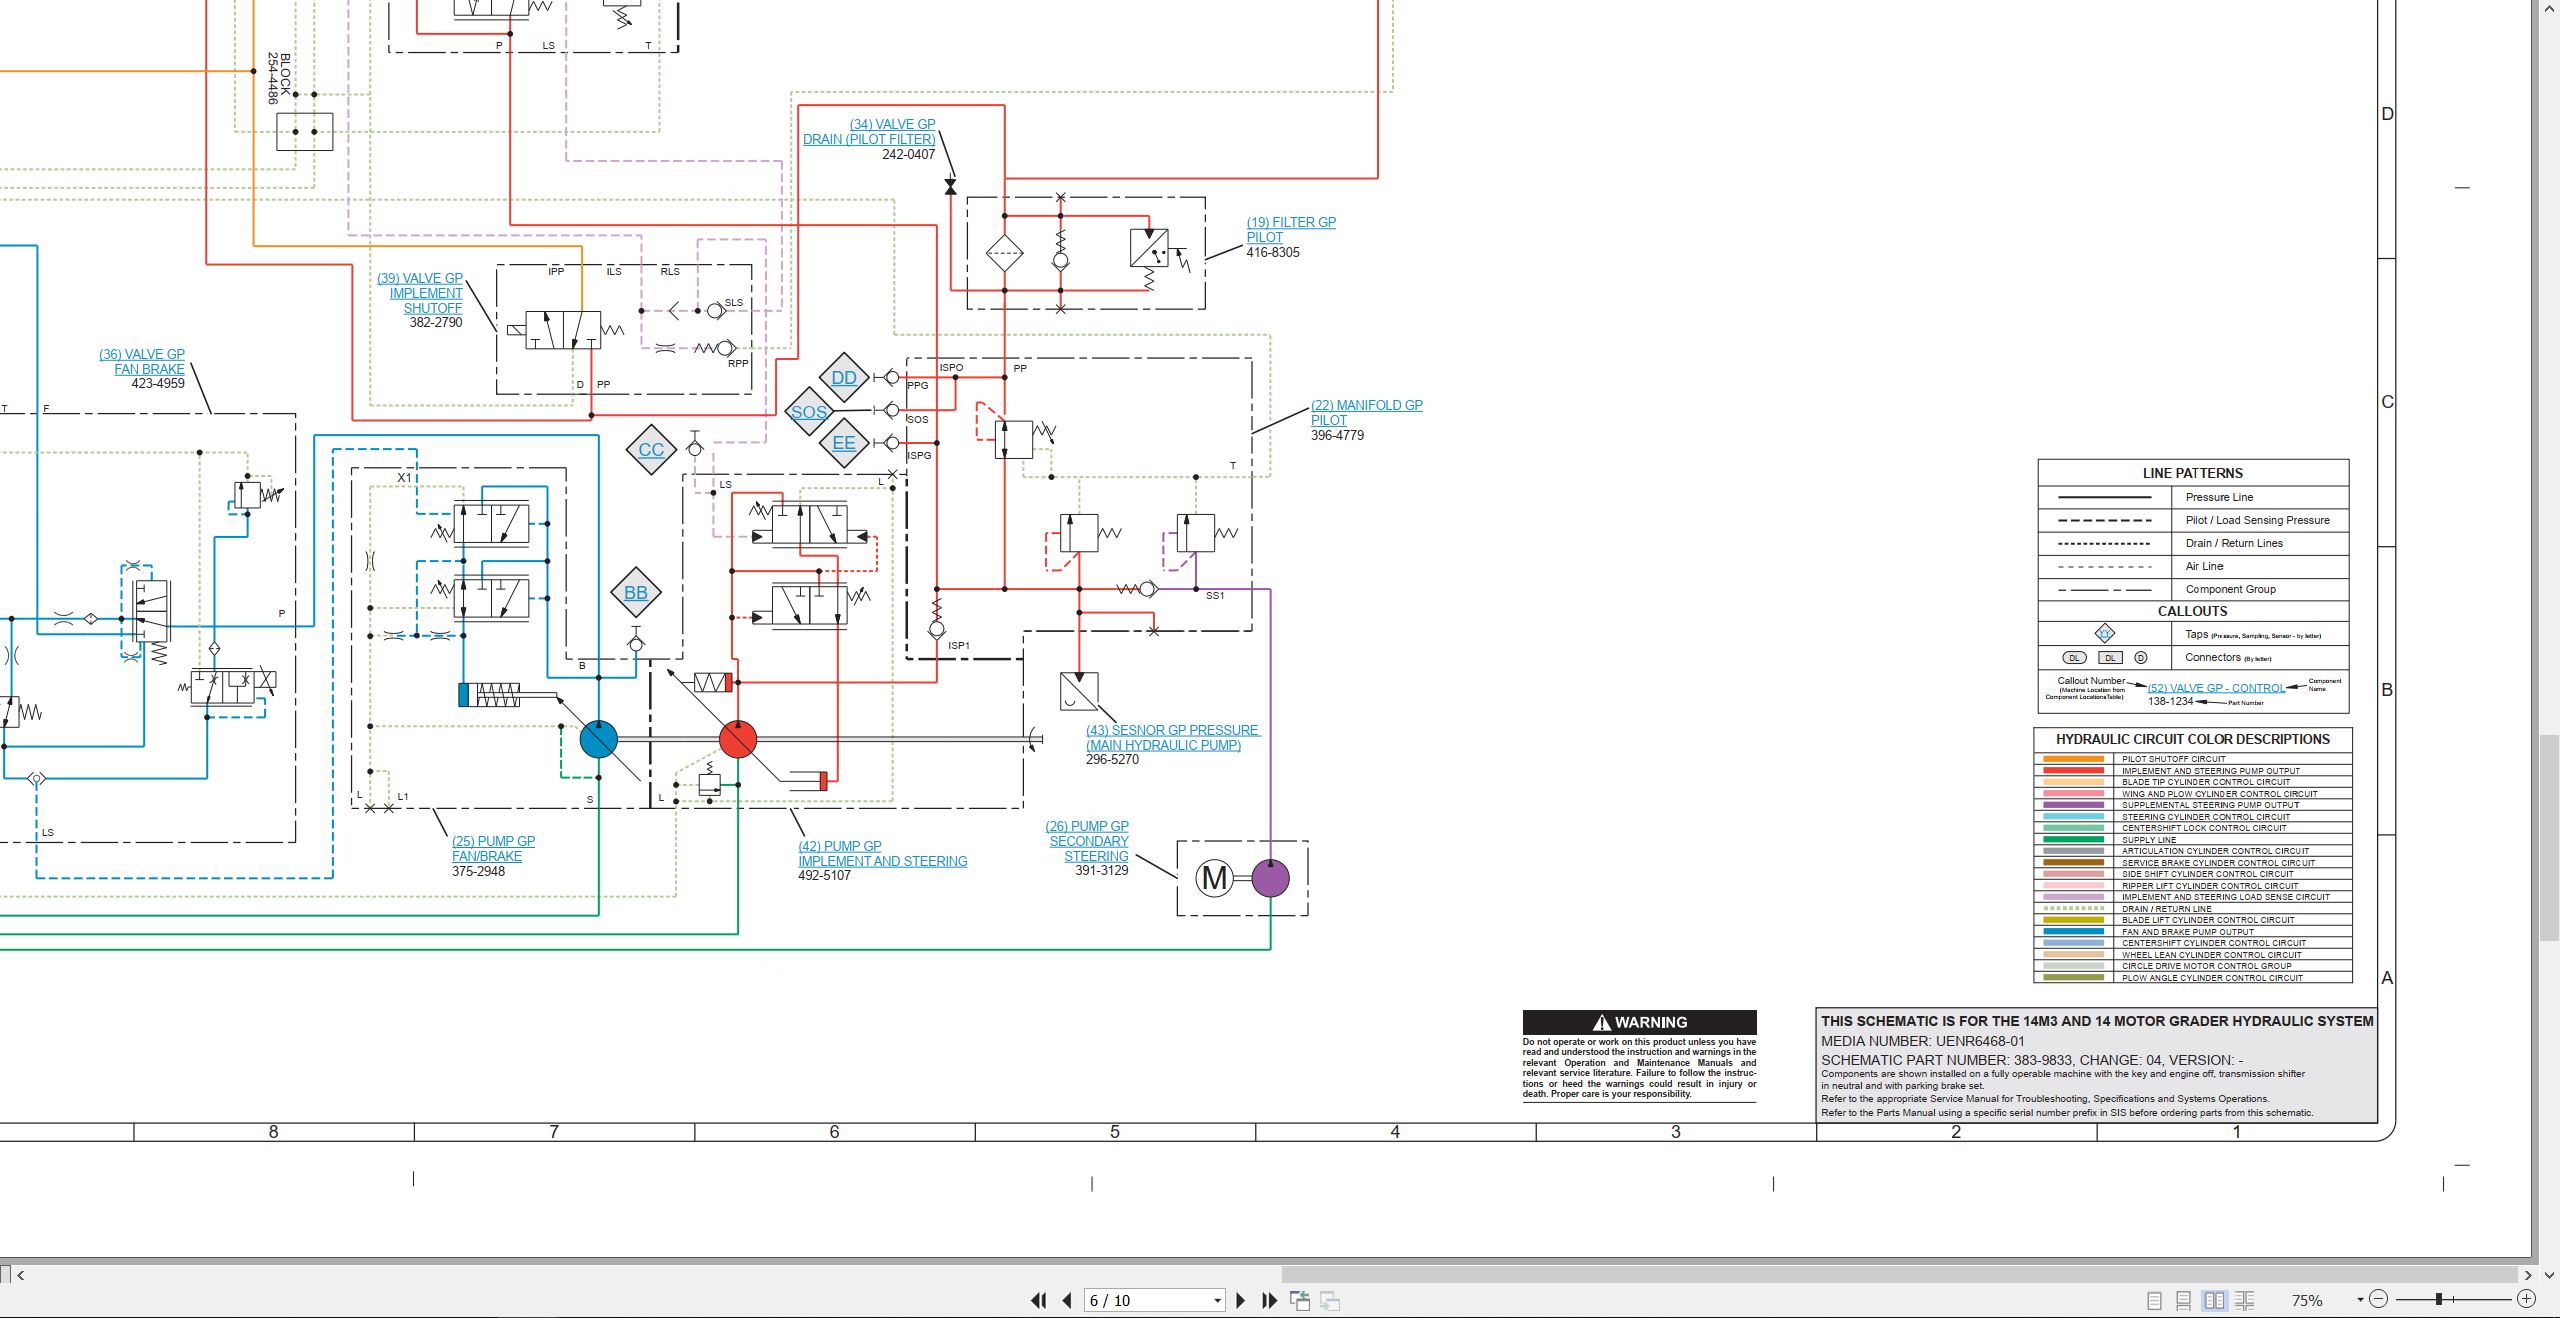The width and height of the screenshot is (2560, 1318).
Task: Click the 'BLOCK 254-4486' vertical label
Action: coord(278,79)
